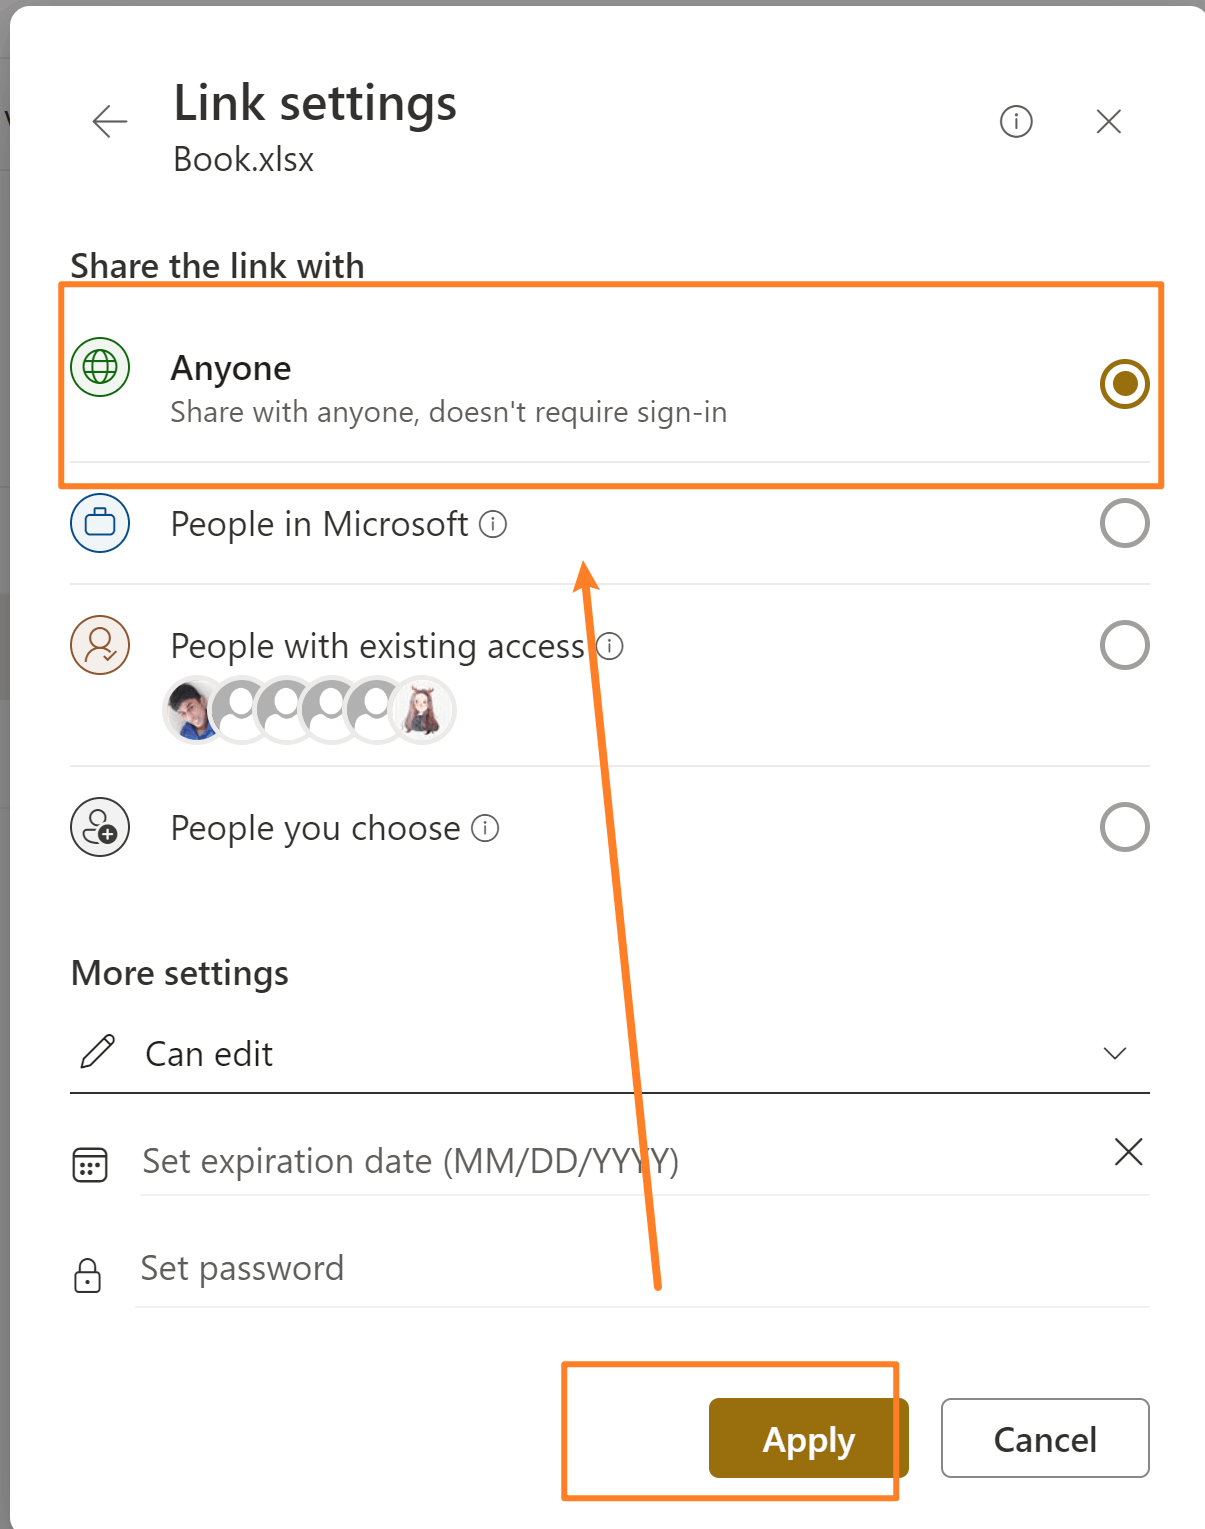Click the info icon beside People in Microsoft
This screenshot has height=1529, width=1205.
[494, 523]
